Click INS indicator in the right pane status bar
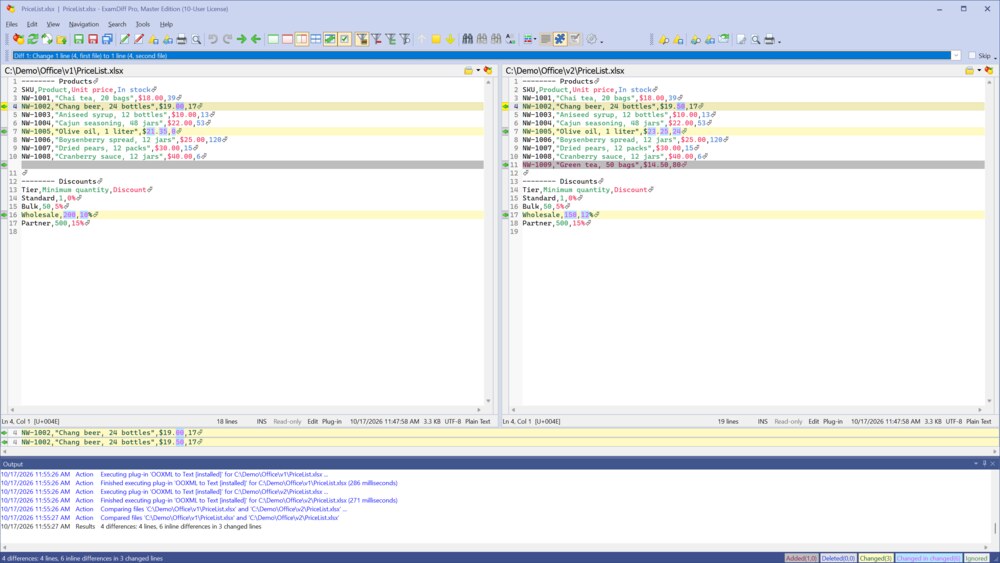Viewport: 1000px width, 563px height. (763, 421)
